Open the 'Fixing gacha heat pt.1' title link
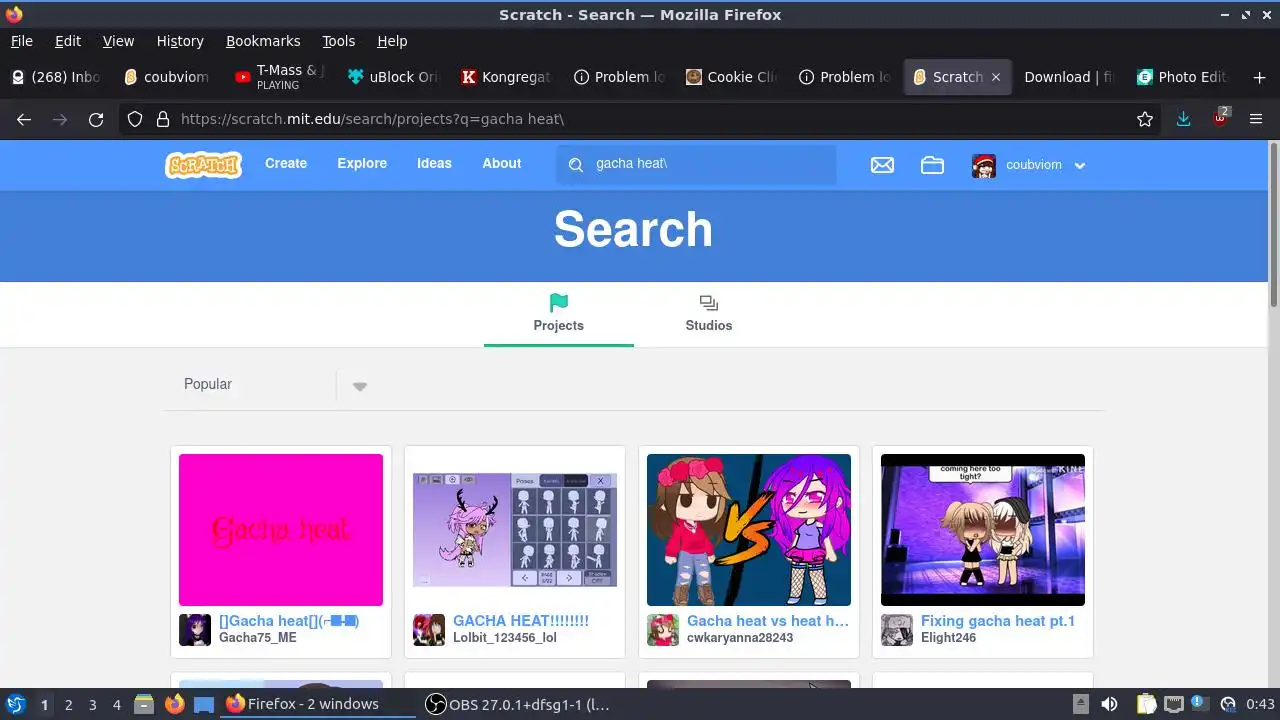This screenshot has width=1280, height=720. (x=998, y=621)
